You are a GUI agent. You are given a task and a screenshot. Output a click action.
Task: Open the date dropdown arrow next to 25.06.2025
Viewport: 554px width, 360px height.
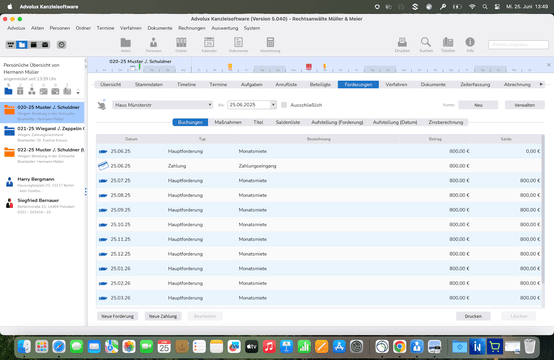click(x=273, y=105)
